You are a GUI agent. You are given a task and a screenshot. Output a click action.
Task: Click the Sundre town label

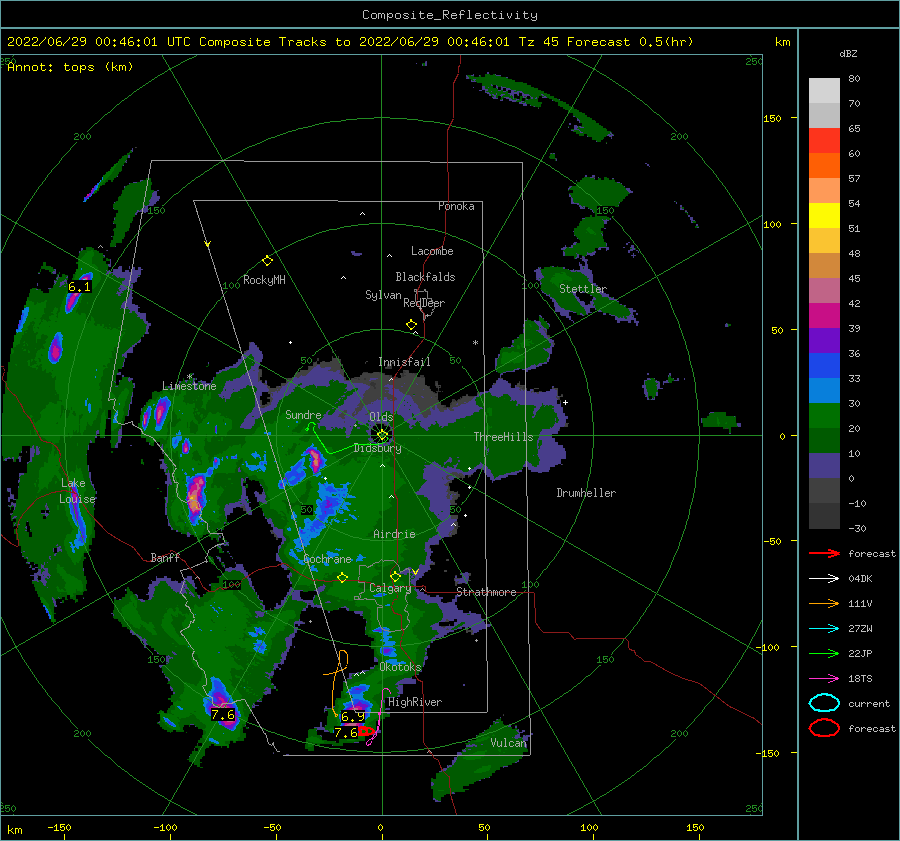(x=303, y=414)
